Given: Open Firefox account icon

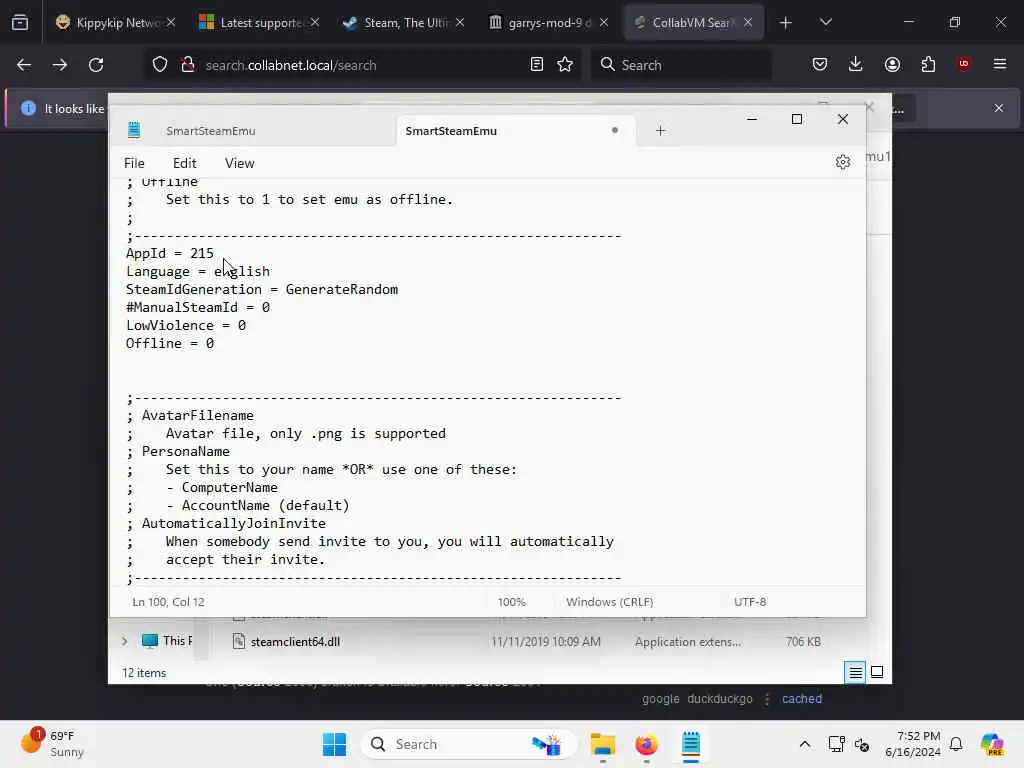Looking at the screenshot, I should (x=892, y=65).
